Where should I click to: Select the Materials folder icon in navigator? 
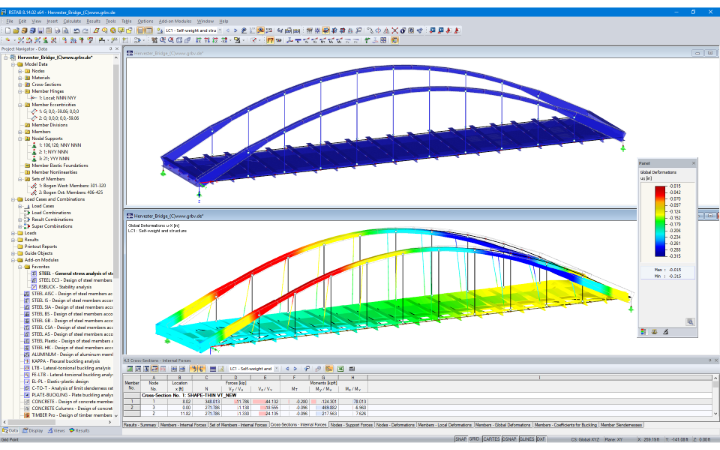(28, 78)
